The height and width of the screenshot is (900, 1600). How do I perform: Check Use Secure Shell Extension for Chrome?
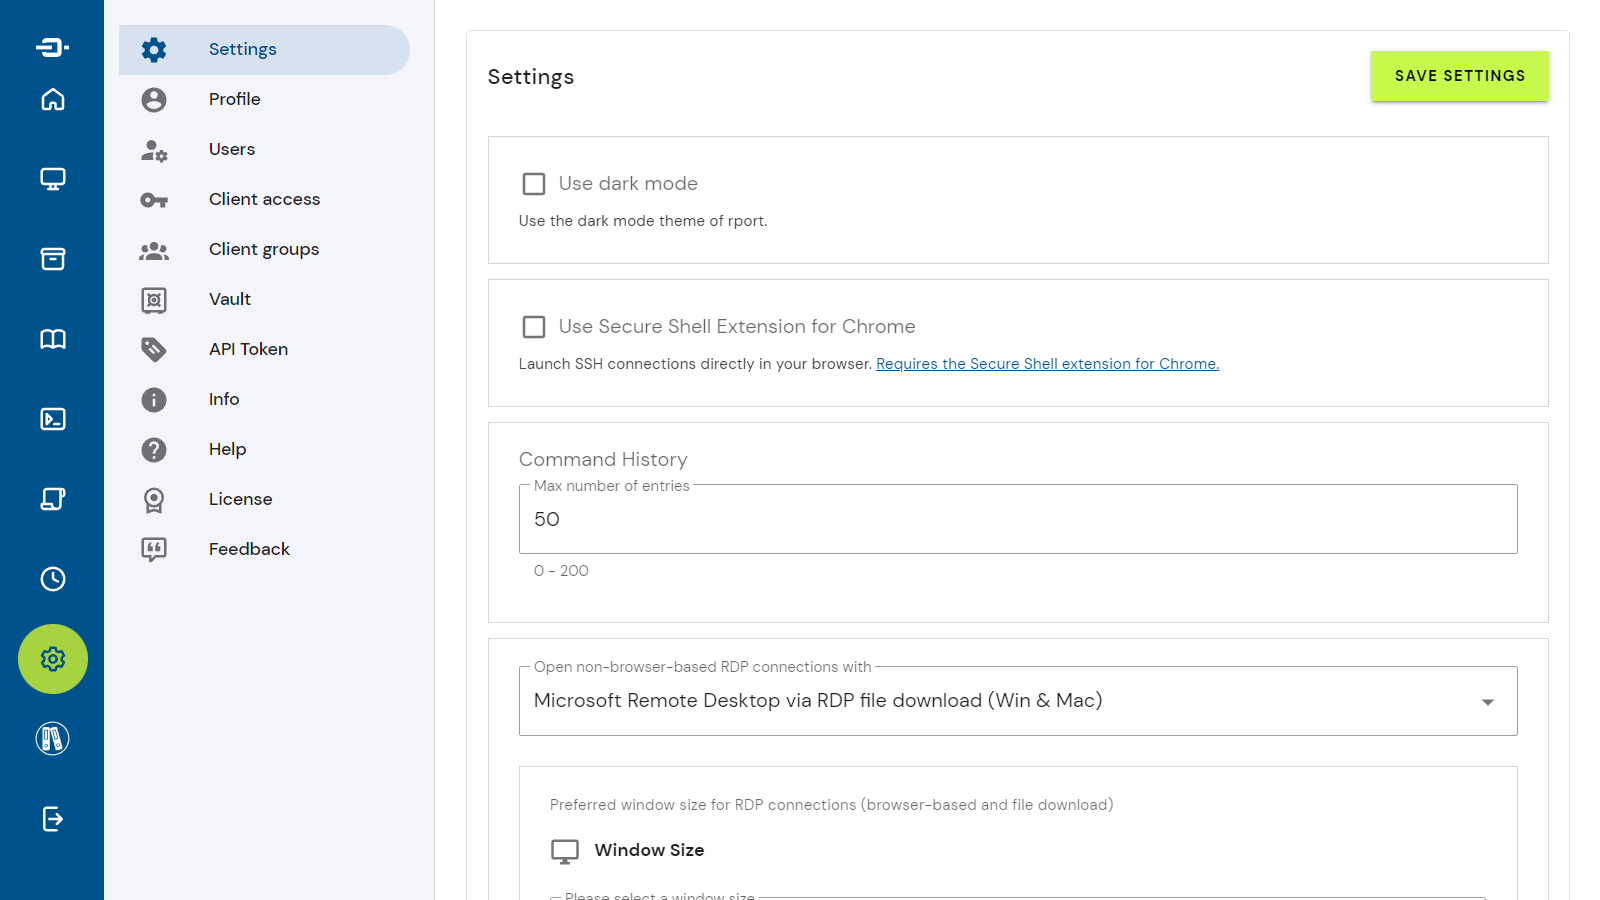point(534,327)
